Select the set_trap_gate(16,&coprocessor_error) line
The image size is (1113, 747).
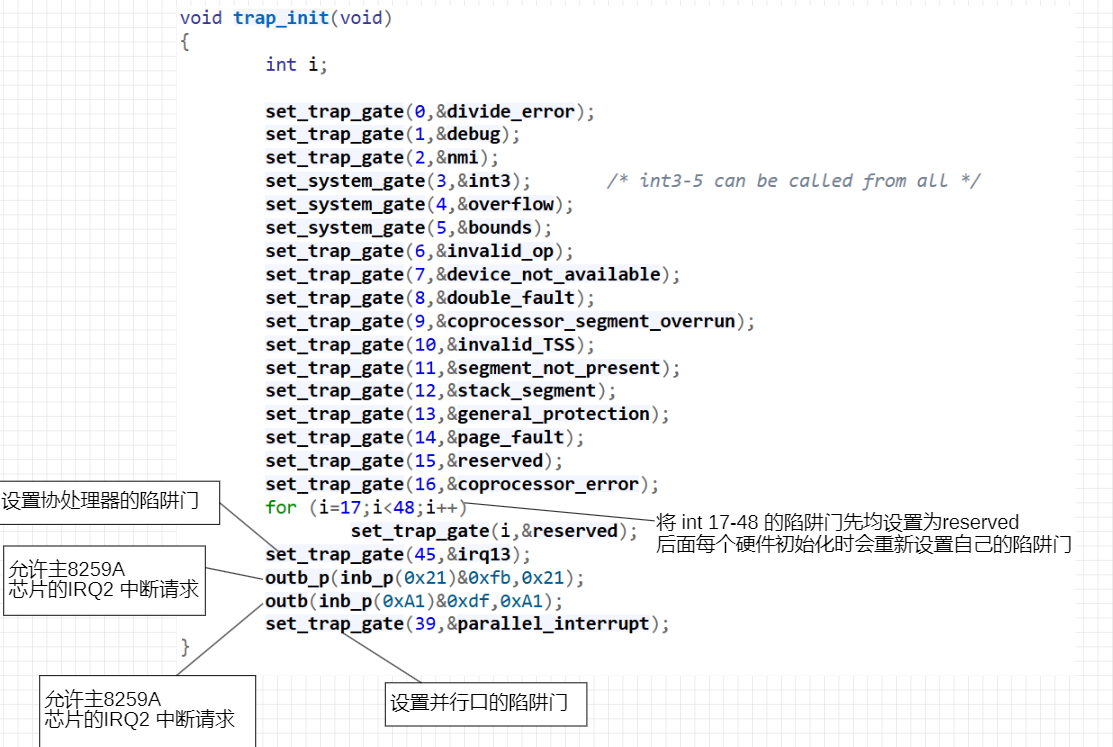click(461, 485)
